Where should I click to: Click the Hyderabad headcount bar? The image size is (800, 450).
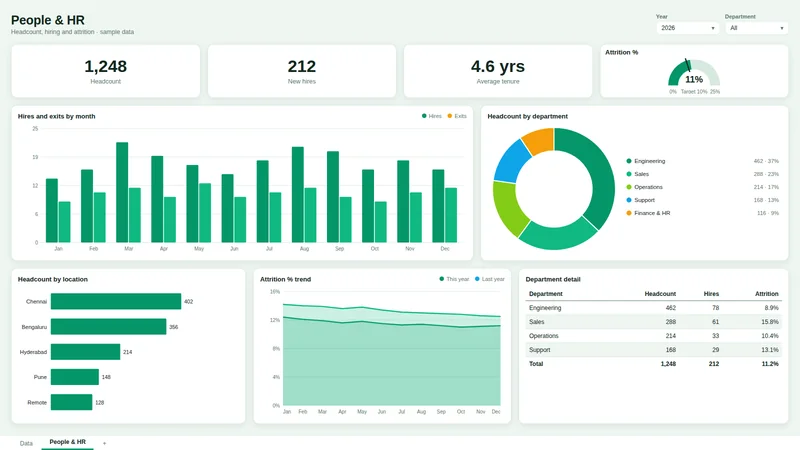(86, 352)
